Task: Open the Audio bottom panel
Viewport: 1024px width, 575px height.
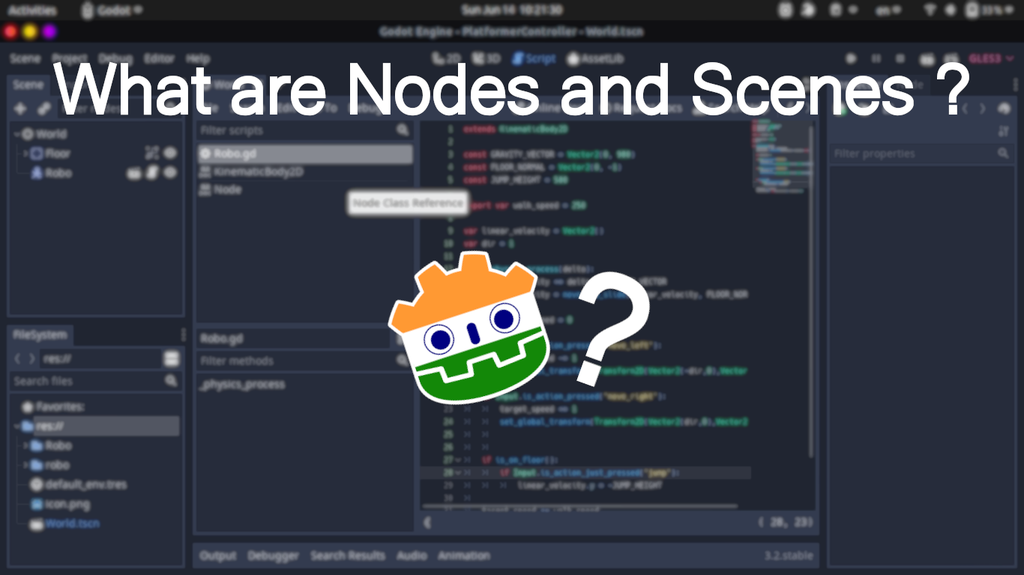Action: click(411, 555)
